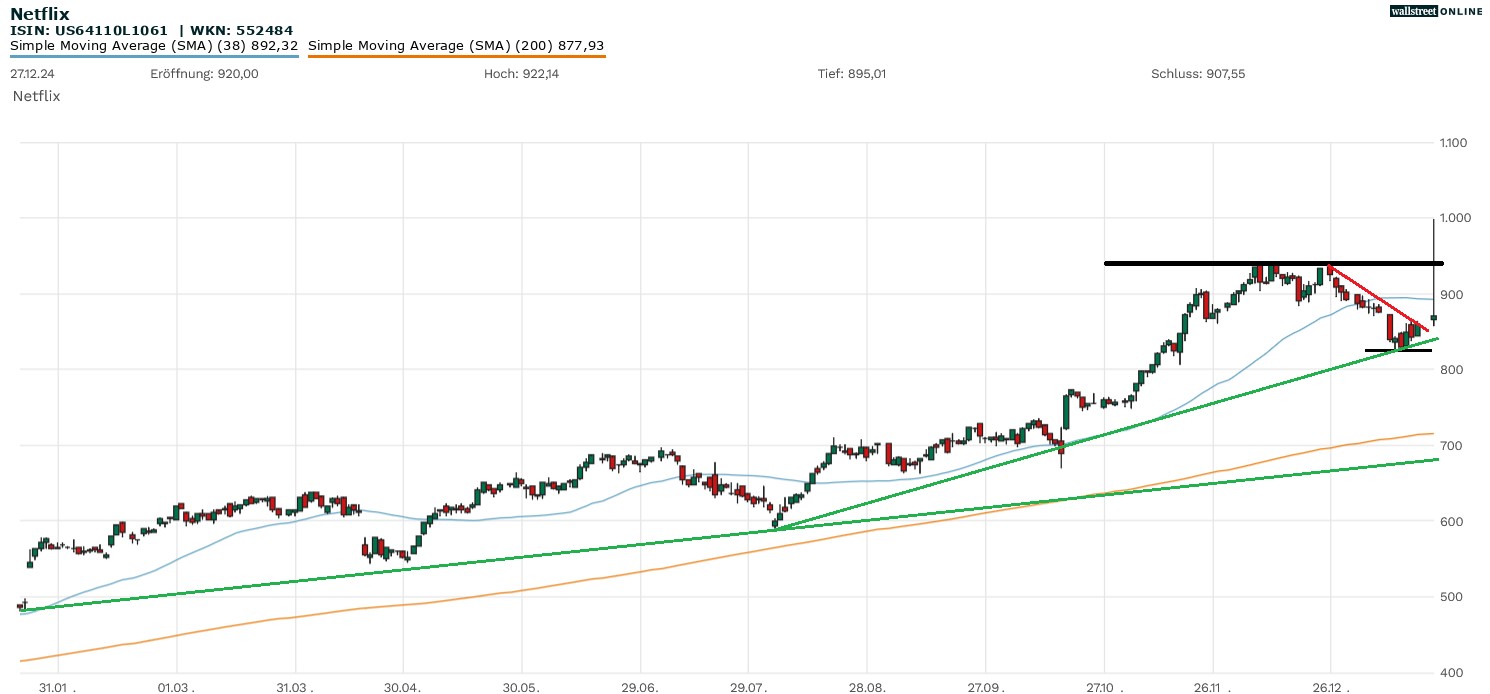The image size is (1490, 694).
Task: Select the SMA (38) legend label
Action: coord(154,45)
